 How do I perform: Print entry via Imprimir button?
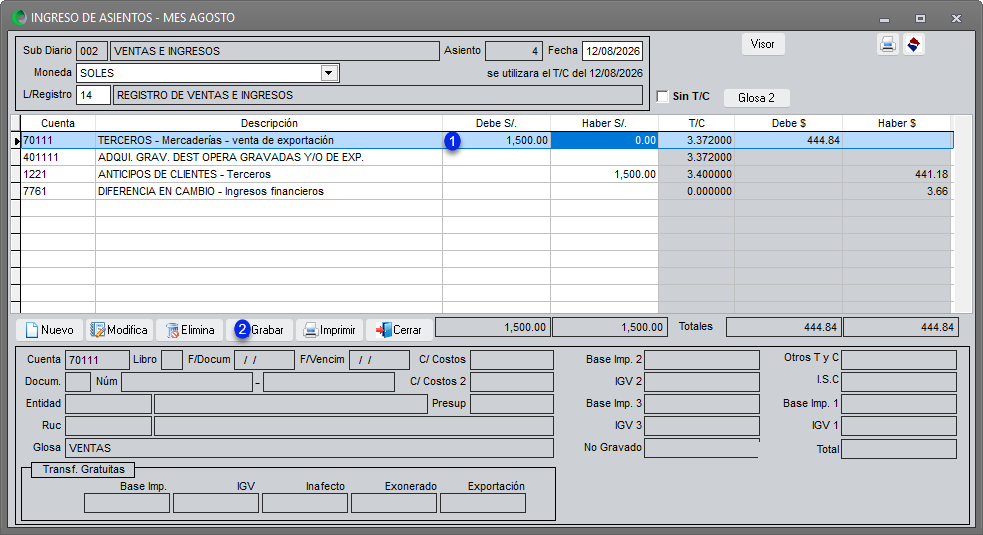[x=329, y=330]
